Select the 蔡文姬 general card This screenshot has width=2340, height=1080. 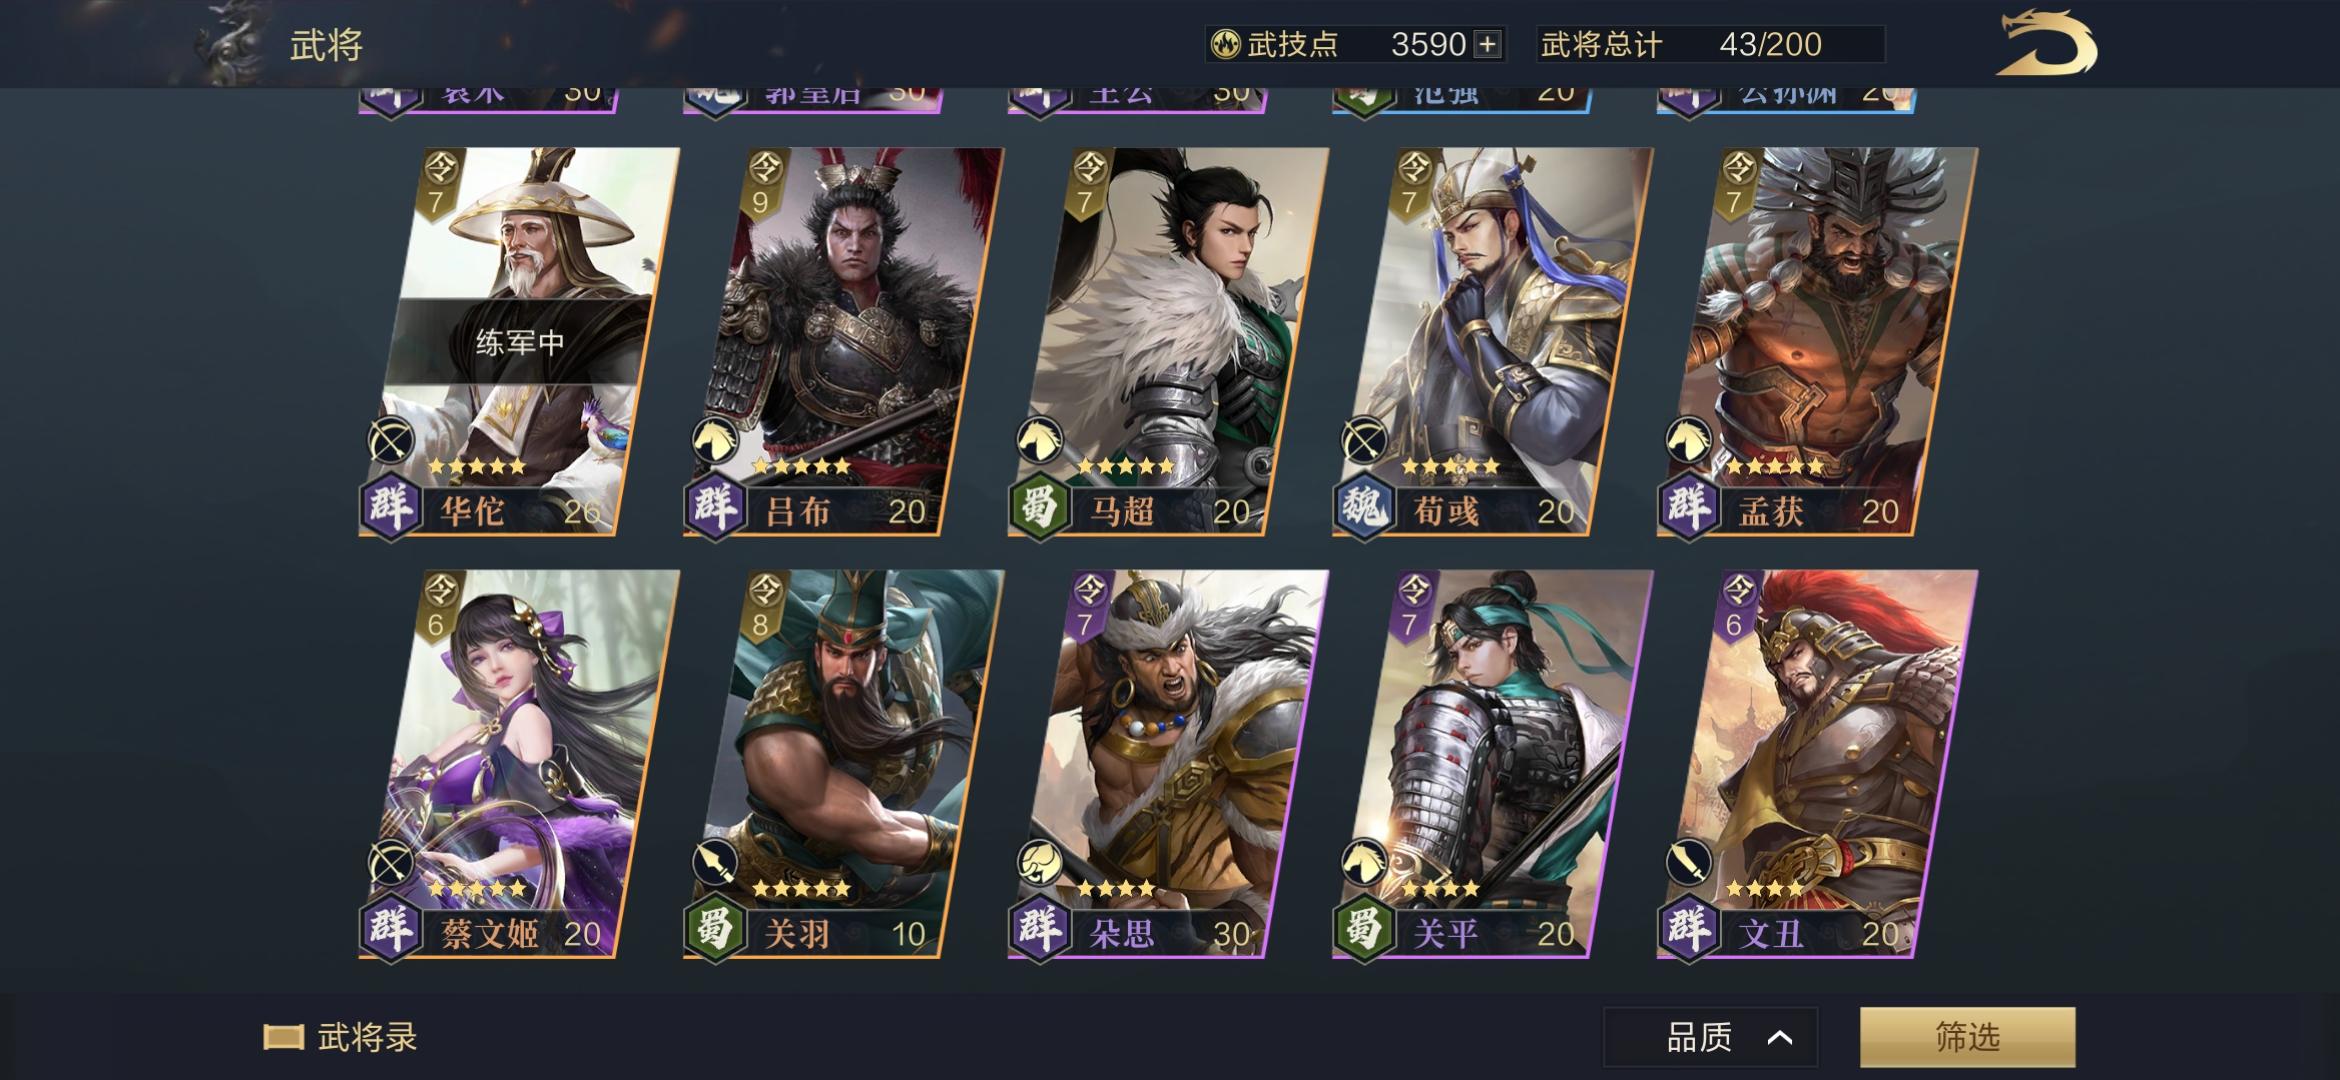coord(519,763)
